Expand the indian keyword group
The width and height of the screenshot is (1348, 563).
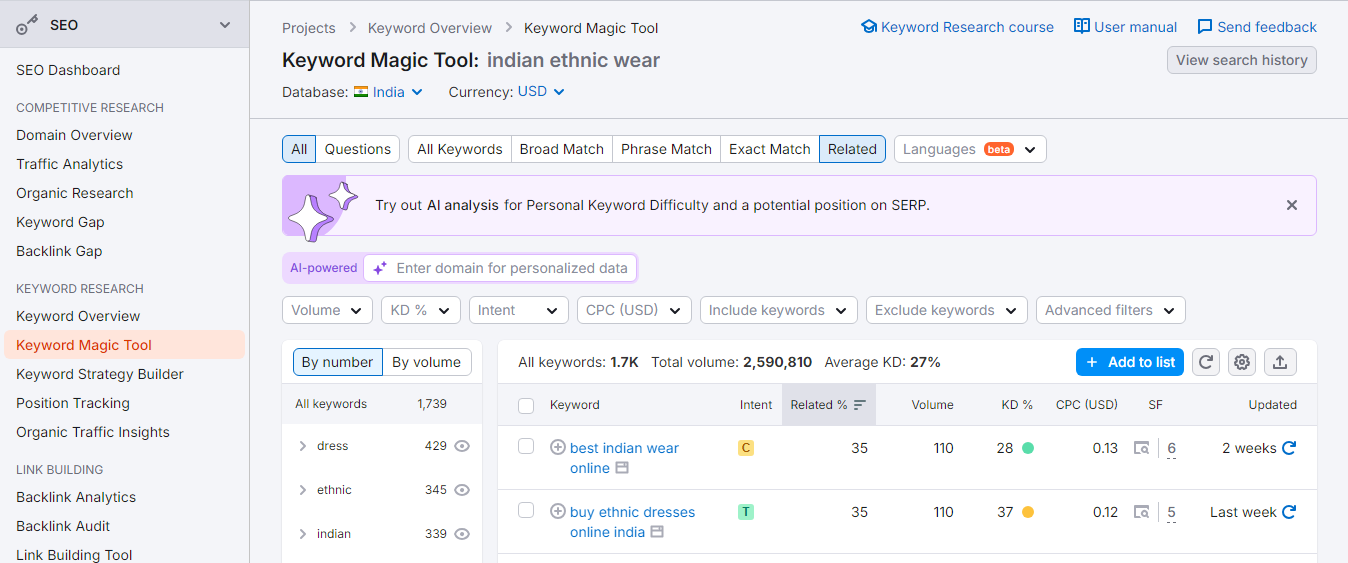303,534
